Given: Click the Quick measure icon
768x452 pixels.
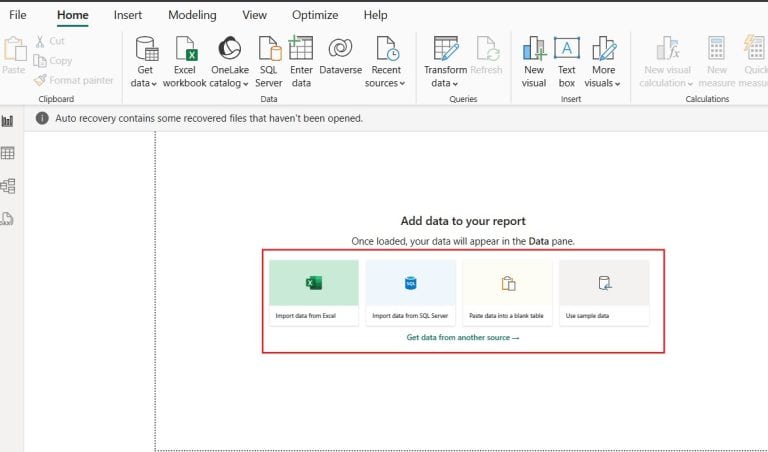Looking at the screenshot, I should click(754, 48).
